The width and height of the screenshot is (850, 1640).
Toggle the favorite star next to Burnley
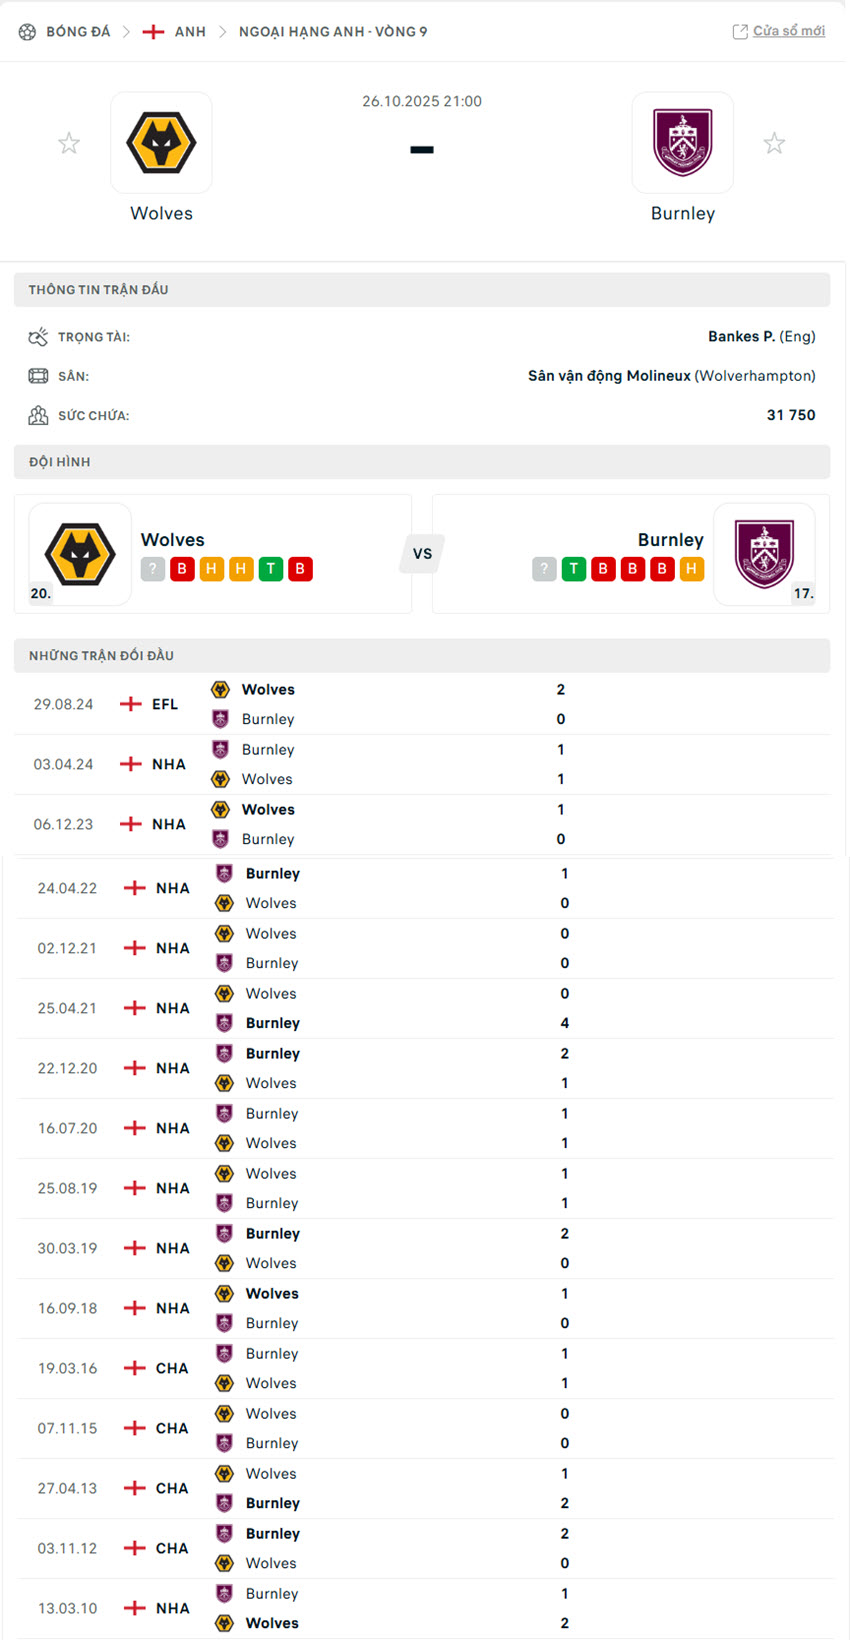coord(775,142)
